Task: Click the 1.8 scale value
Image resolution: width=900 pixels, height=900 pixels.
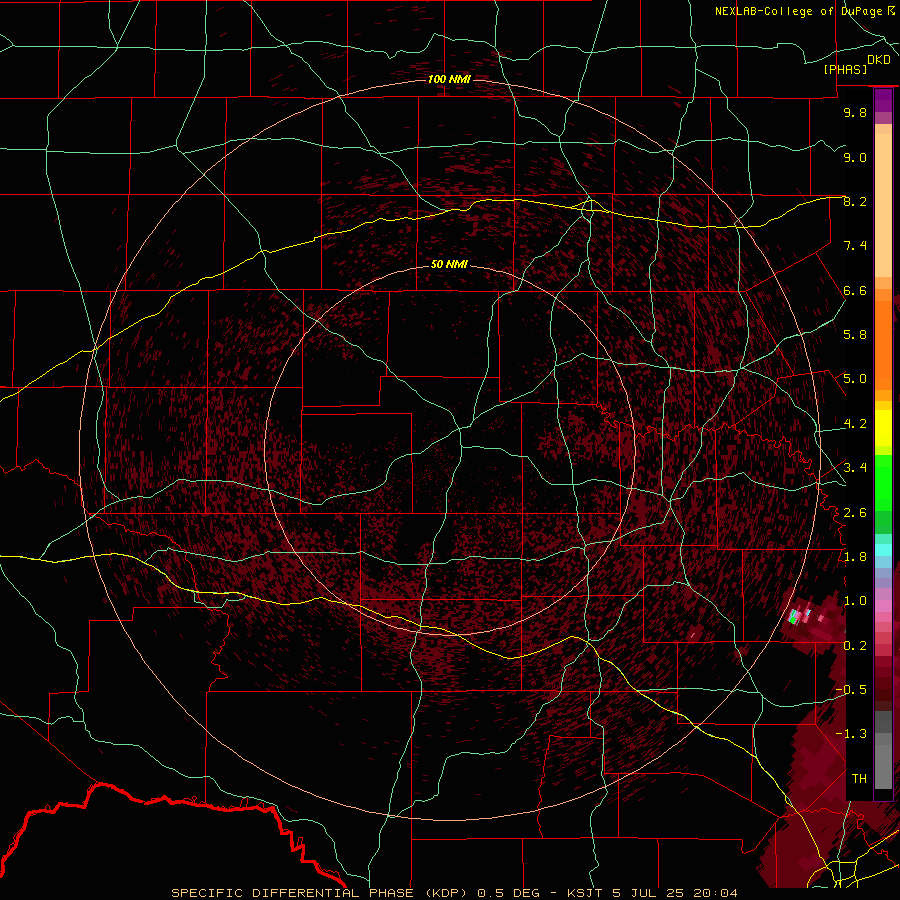Action: point(855,557)
